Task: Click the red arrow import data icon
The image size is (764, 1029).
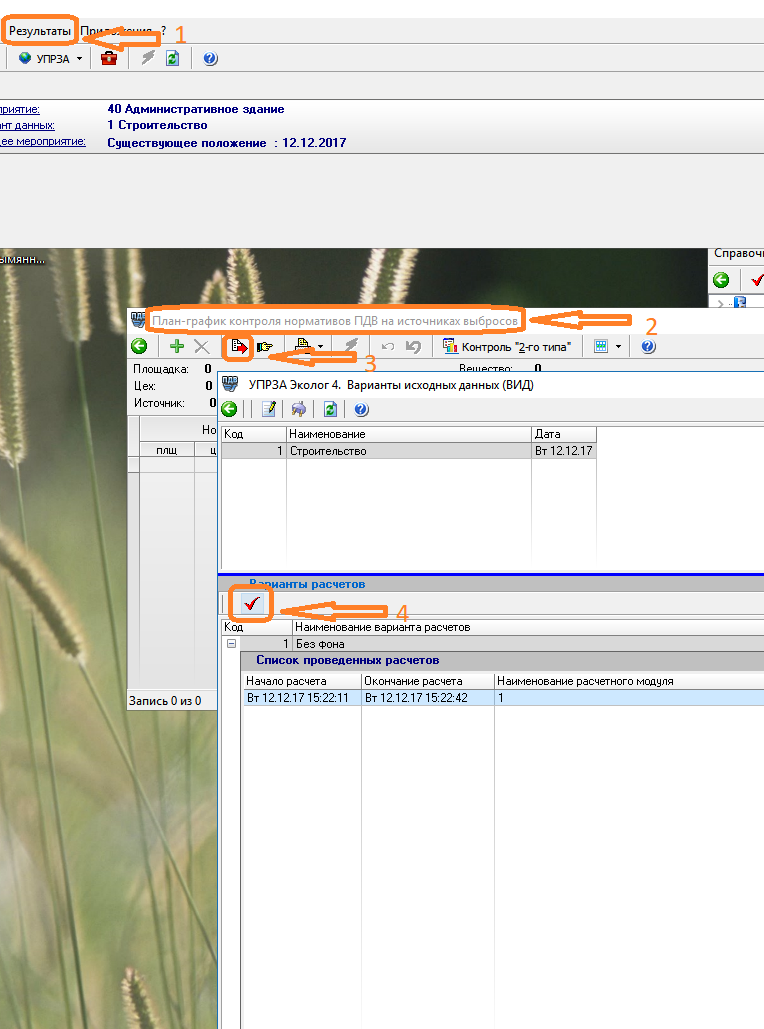Action: pyautogui.click(x=240, y=347)
